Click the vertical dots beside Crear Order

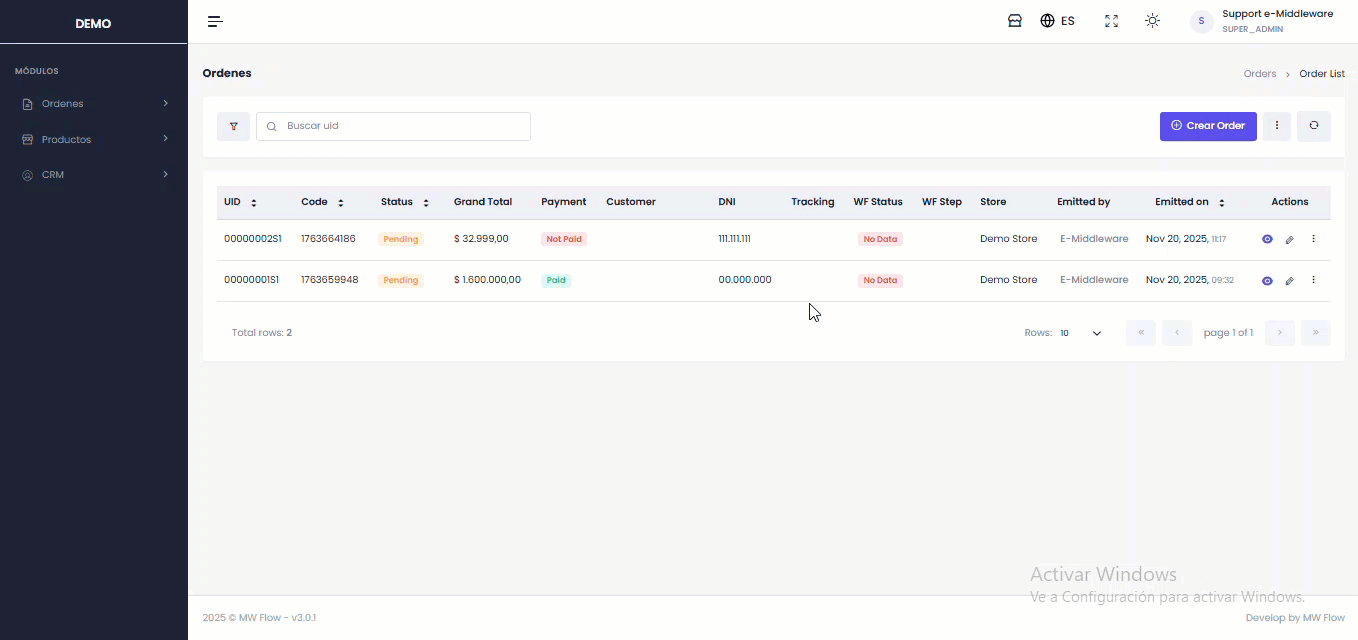point(1276,126)
